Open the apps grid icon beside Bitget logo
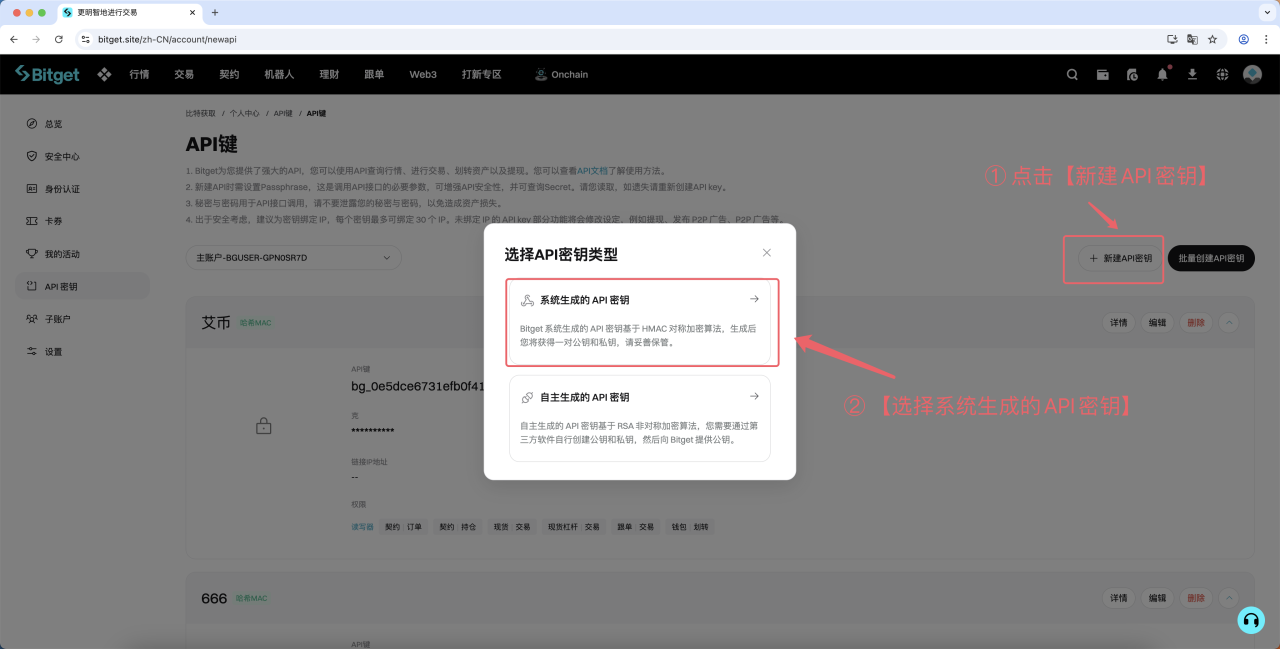 103,74
